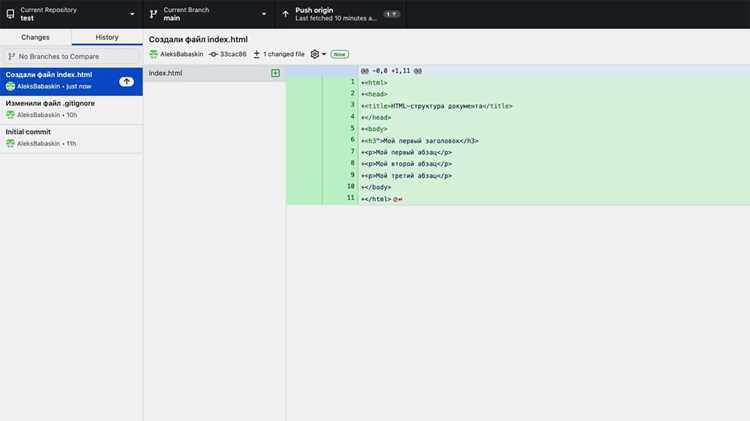Click the avatar on the .gitignore commit

tap(10, 115)
